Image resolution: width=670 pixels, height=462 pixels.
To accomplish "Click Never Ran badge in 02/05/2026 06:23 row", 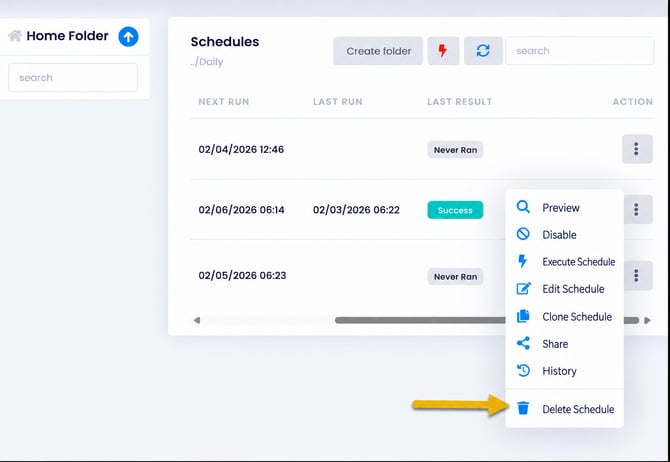I will (x=455, y=277).
